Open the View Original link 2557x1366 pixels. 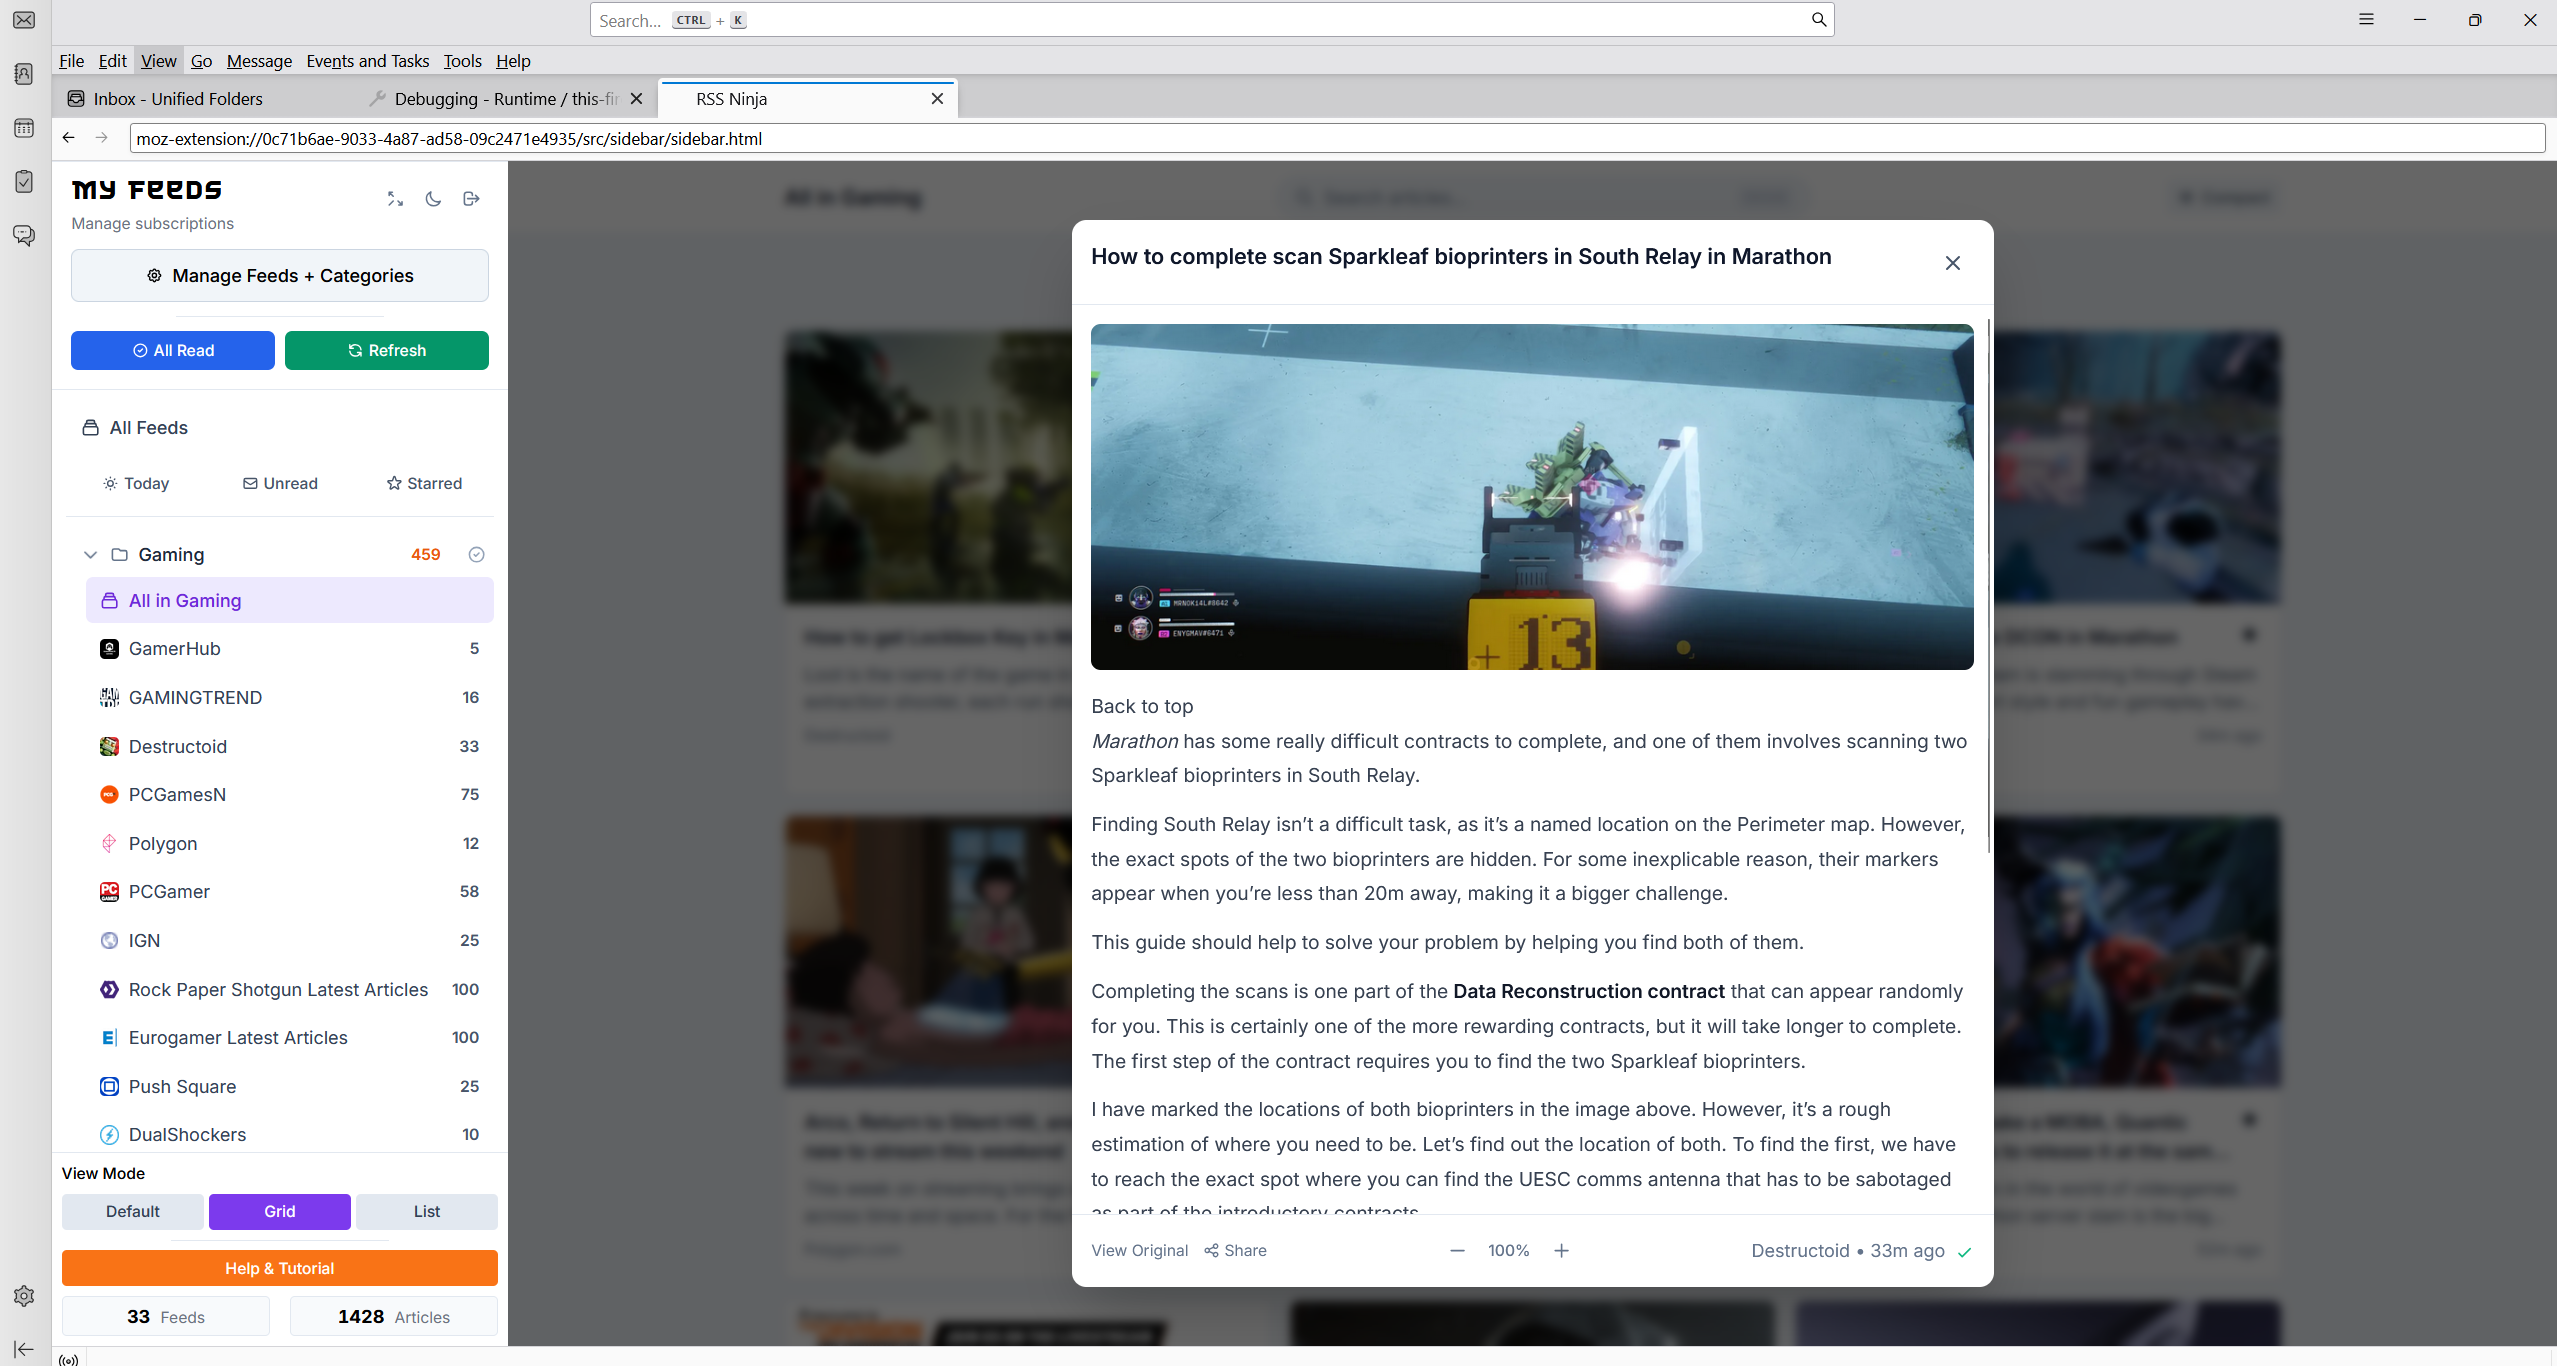1139,1250
